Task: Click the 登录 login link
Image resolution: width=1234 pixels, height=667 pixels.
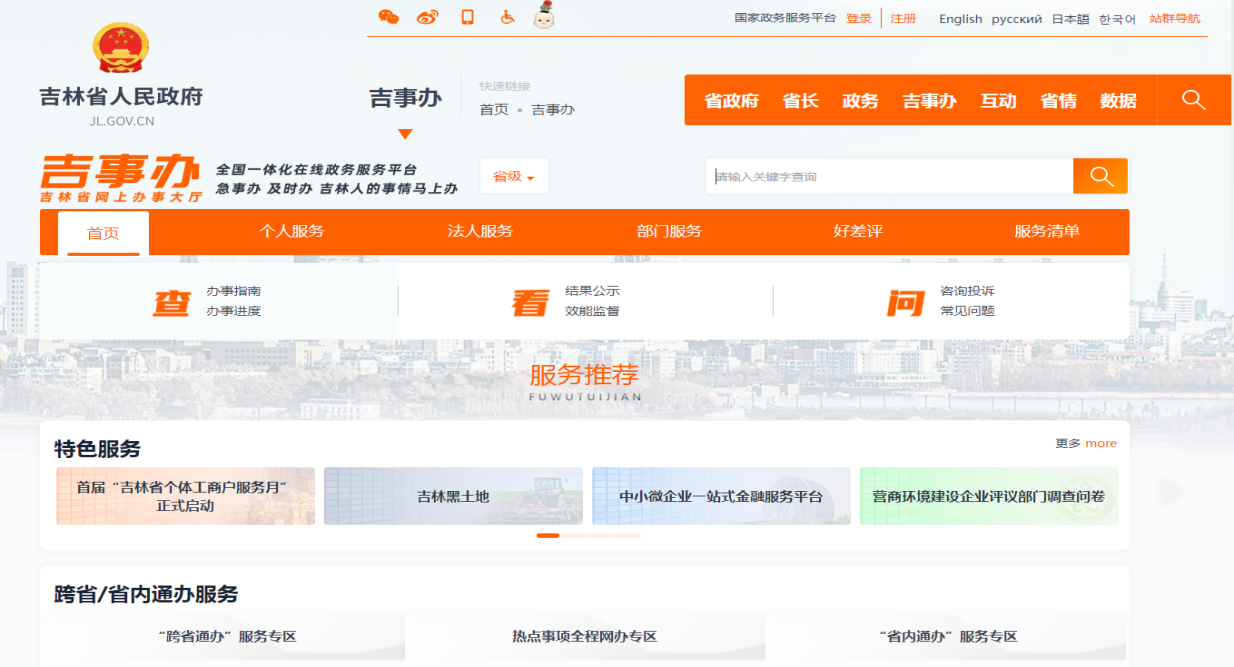Action: [x=858, y=19]
